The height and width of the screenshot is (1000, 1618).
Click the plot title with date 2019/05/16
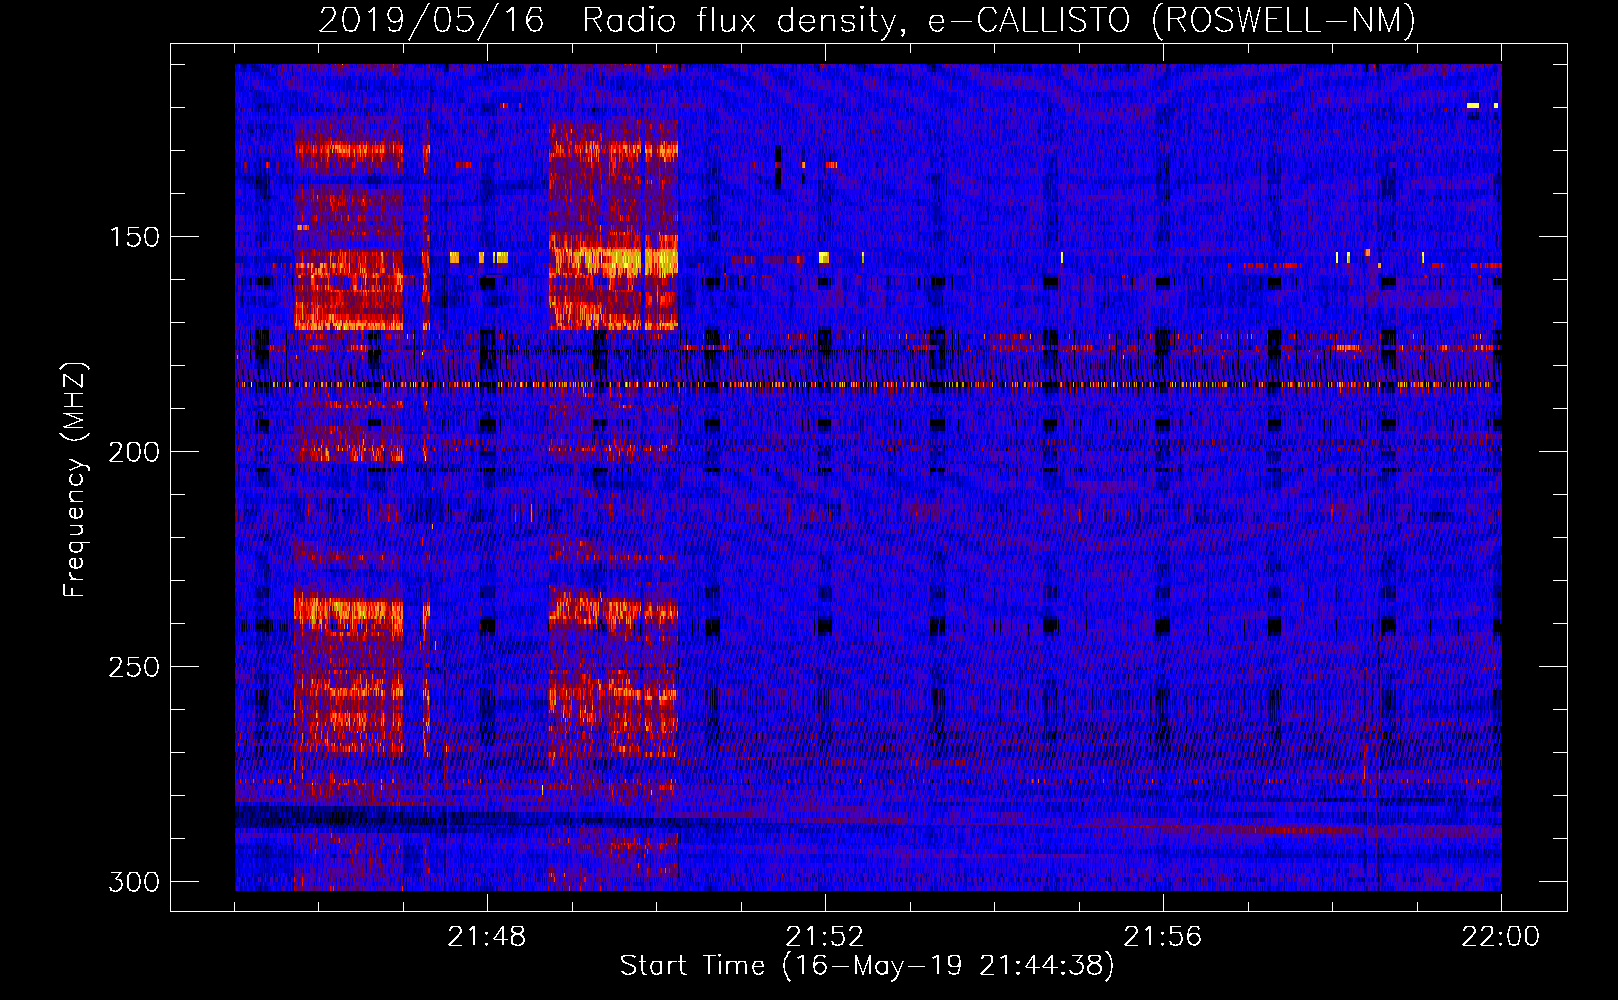click(867, 20)
